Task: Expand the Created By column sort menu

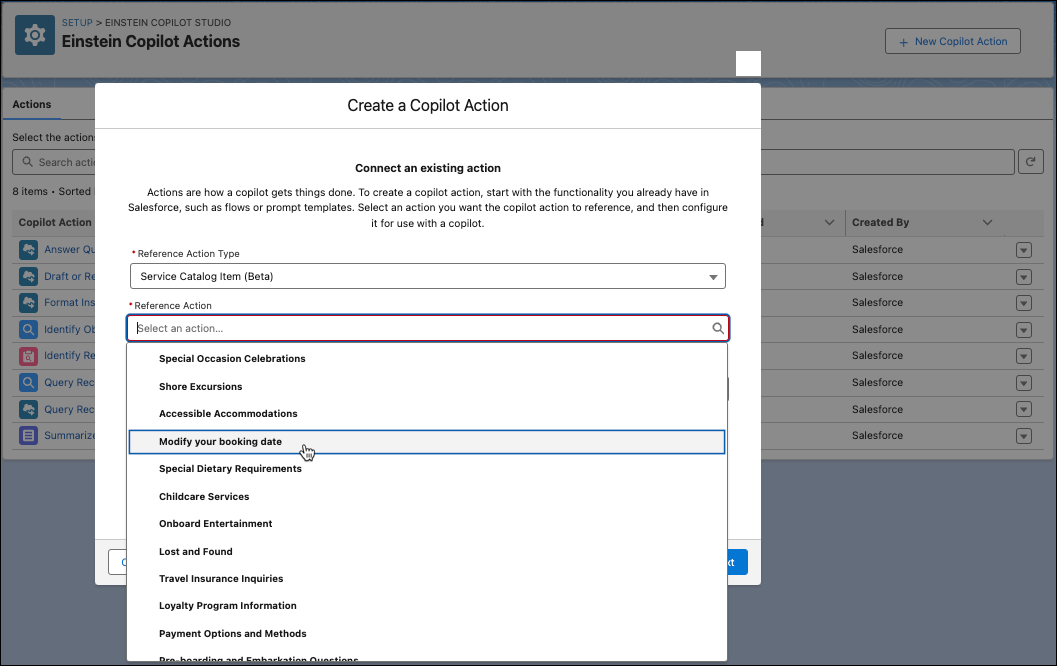Action: 988,222
